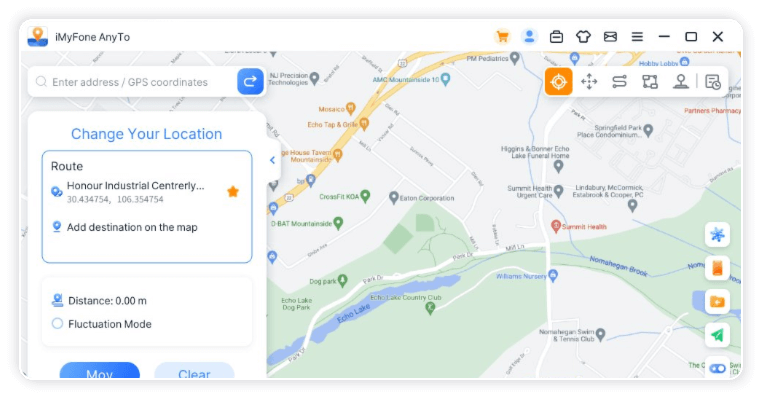Open the hamburger main menu
Image resolution: width=762 pixels, height=399 pixels.
[637, 37]
